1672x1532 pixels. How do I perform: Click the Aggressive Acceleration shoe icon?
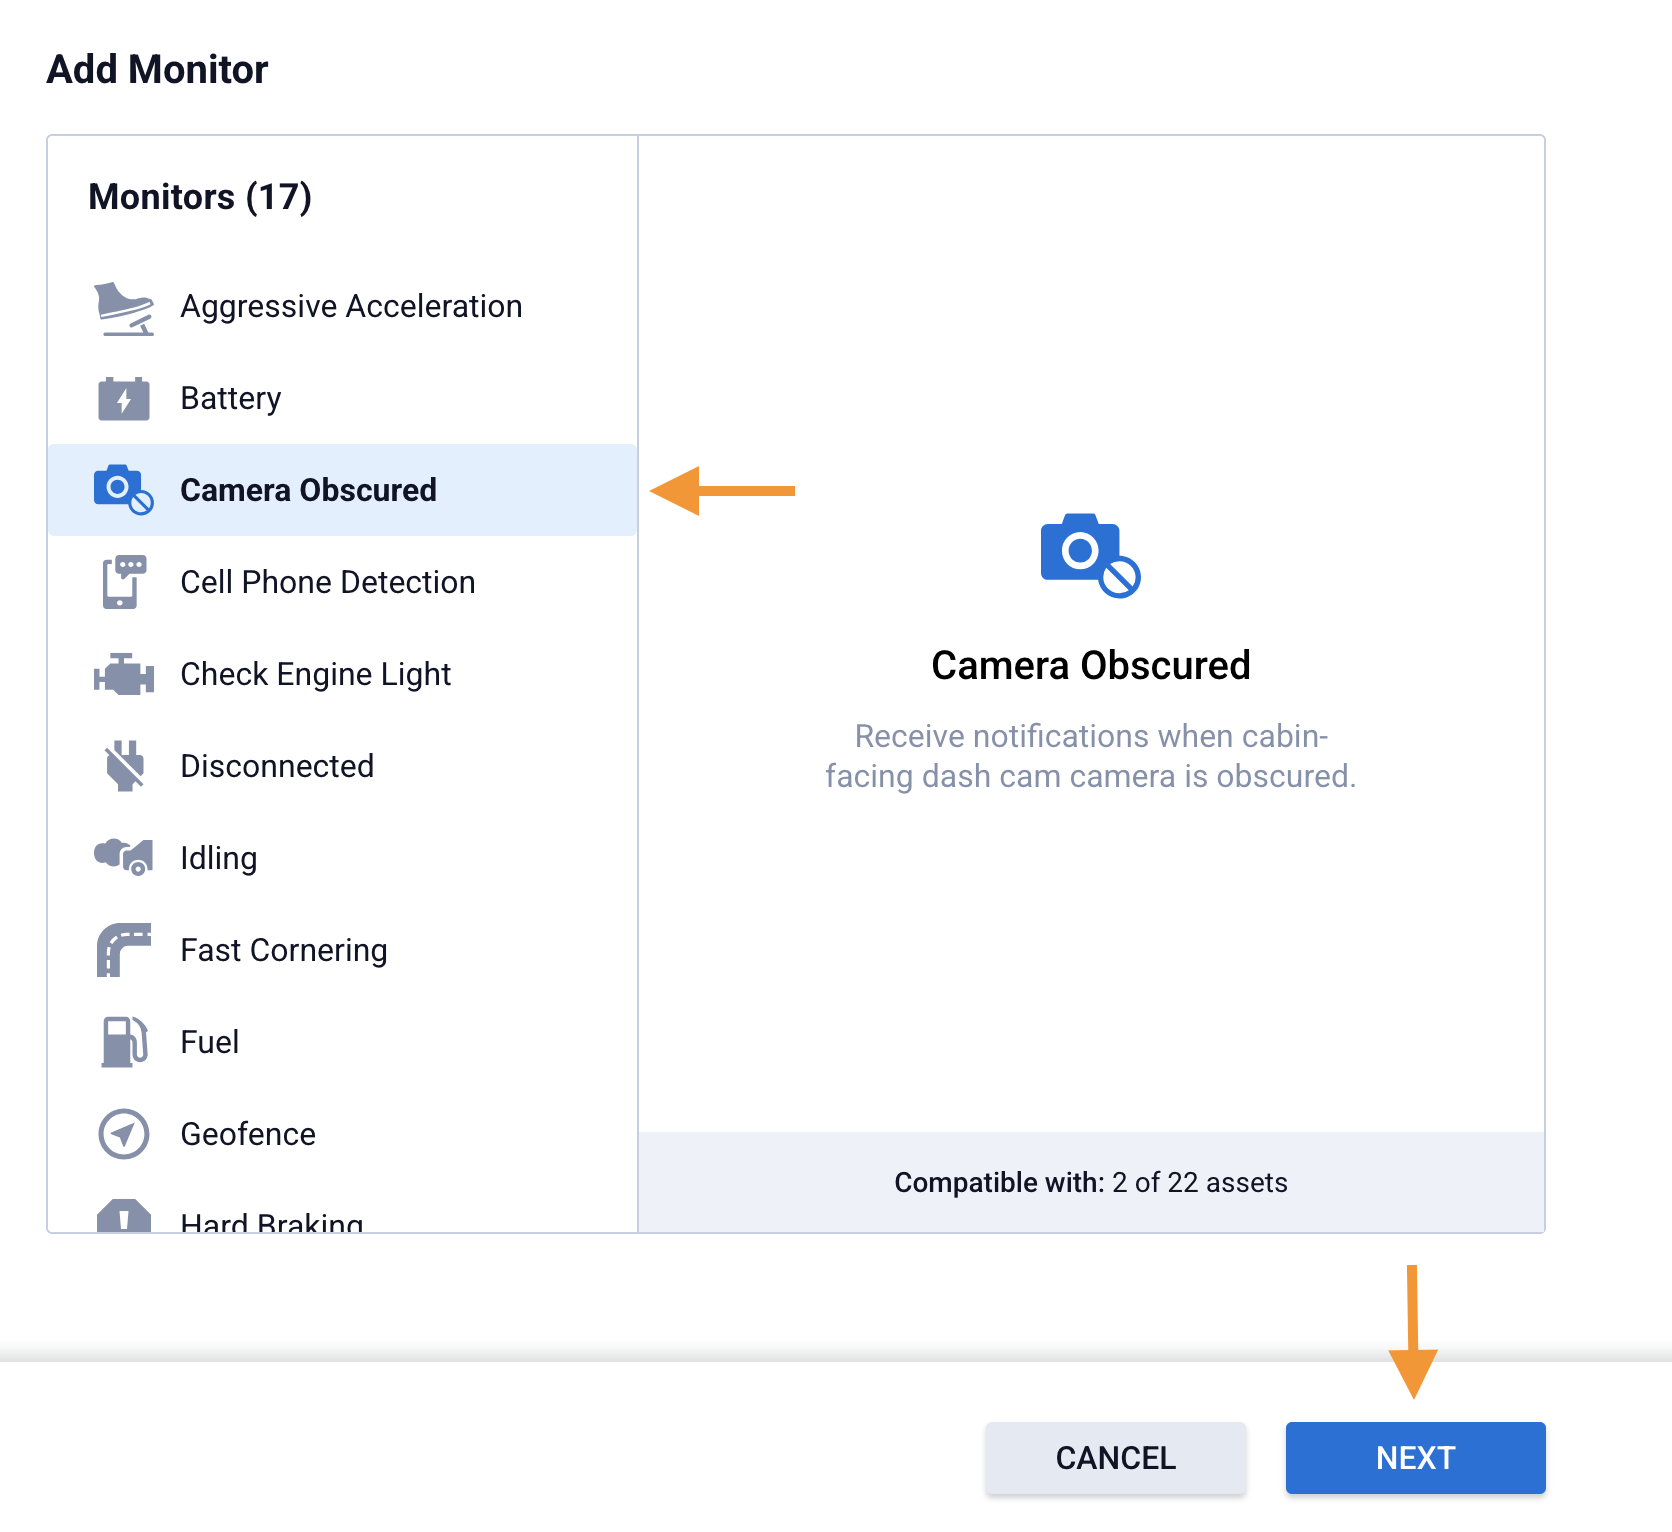pos(124,308)
